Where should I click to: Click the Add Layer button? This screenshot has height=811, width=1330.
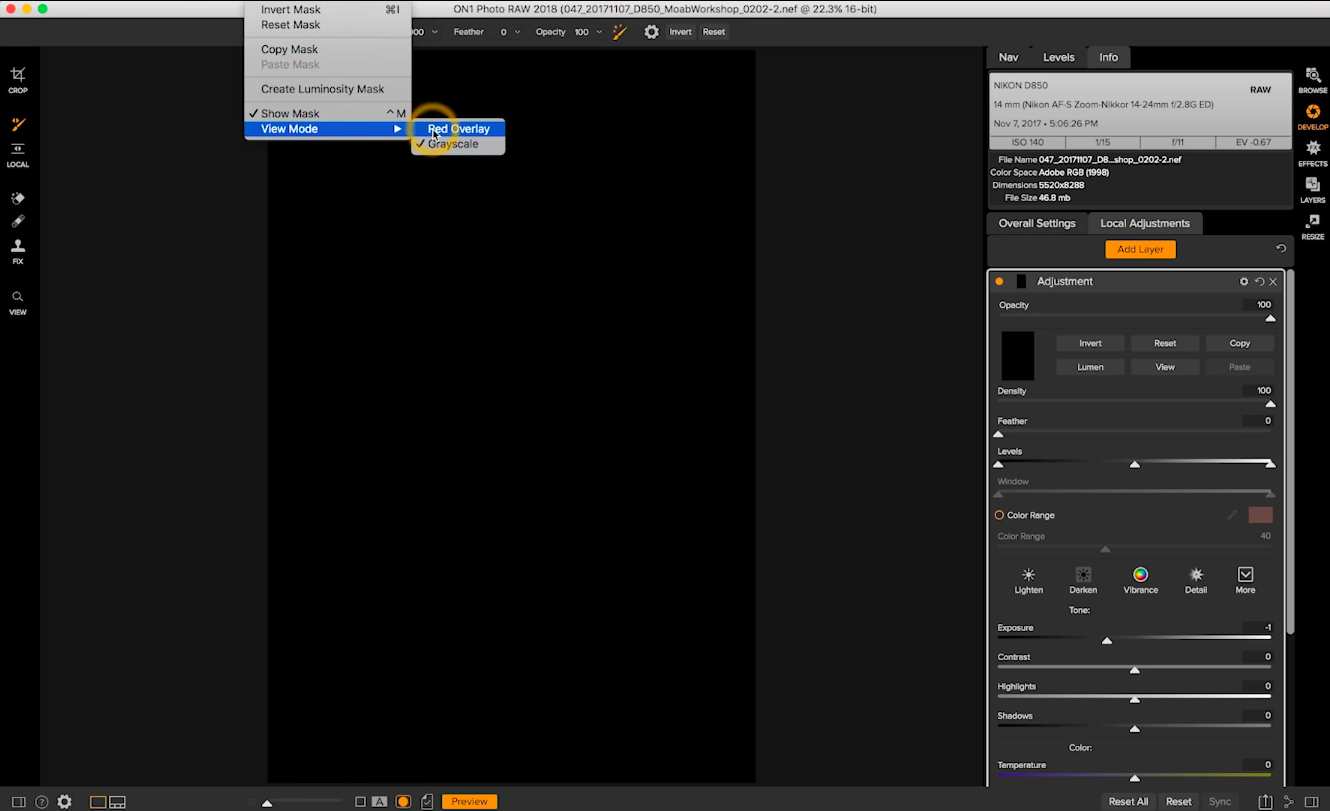pos(1140,249)
